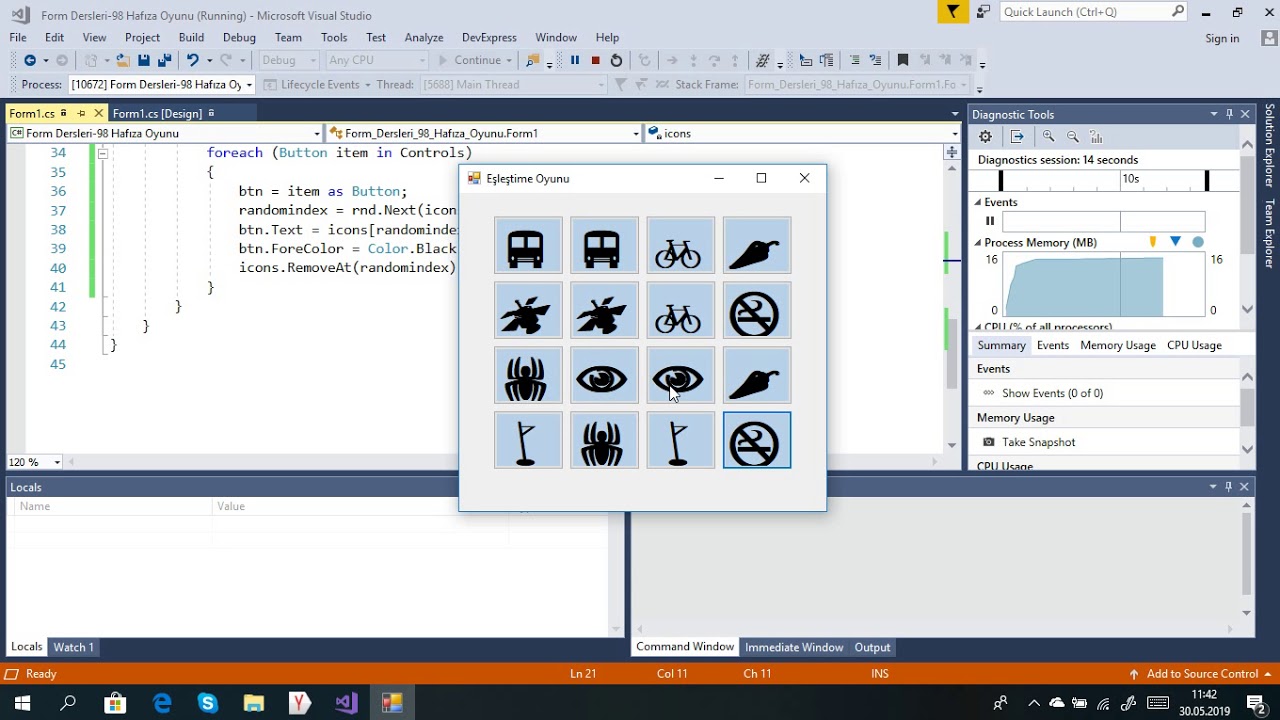This screenshot has width=1280, height=720.
Task: Open the tray language/people icon
Action: [999, 703]
